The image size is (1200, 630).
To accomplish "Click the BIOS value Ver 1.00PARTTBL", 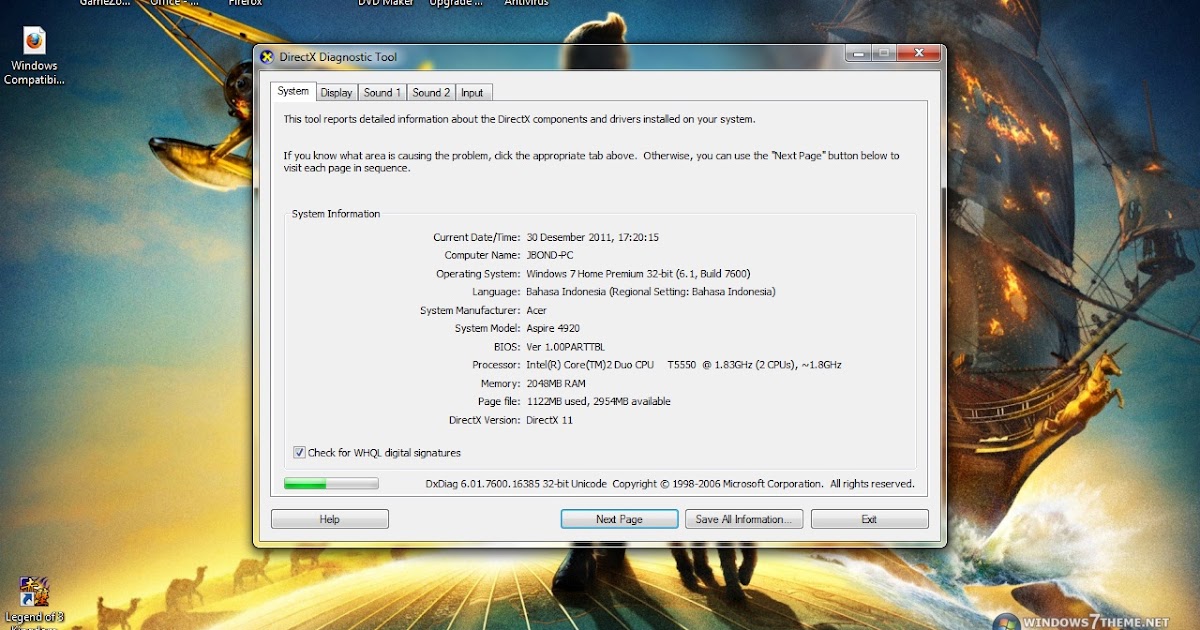I will click(x=567, y=346).
